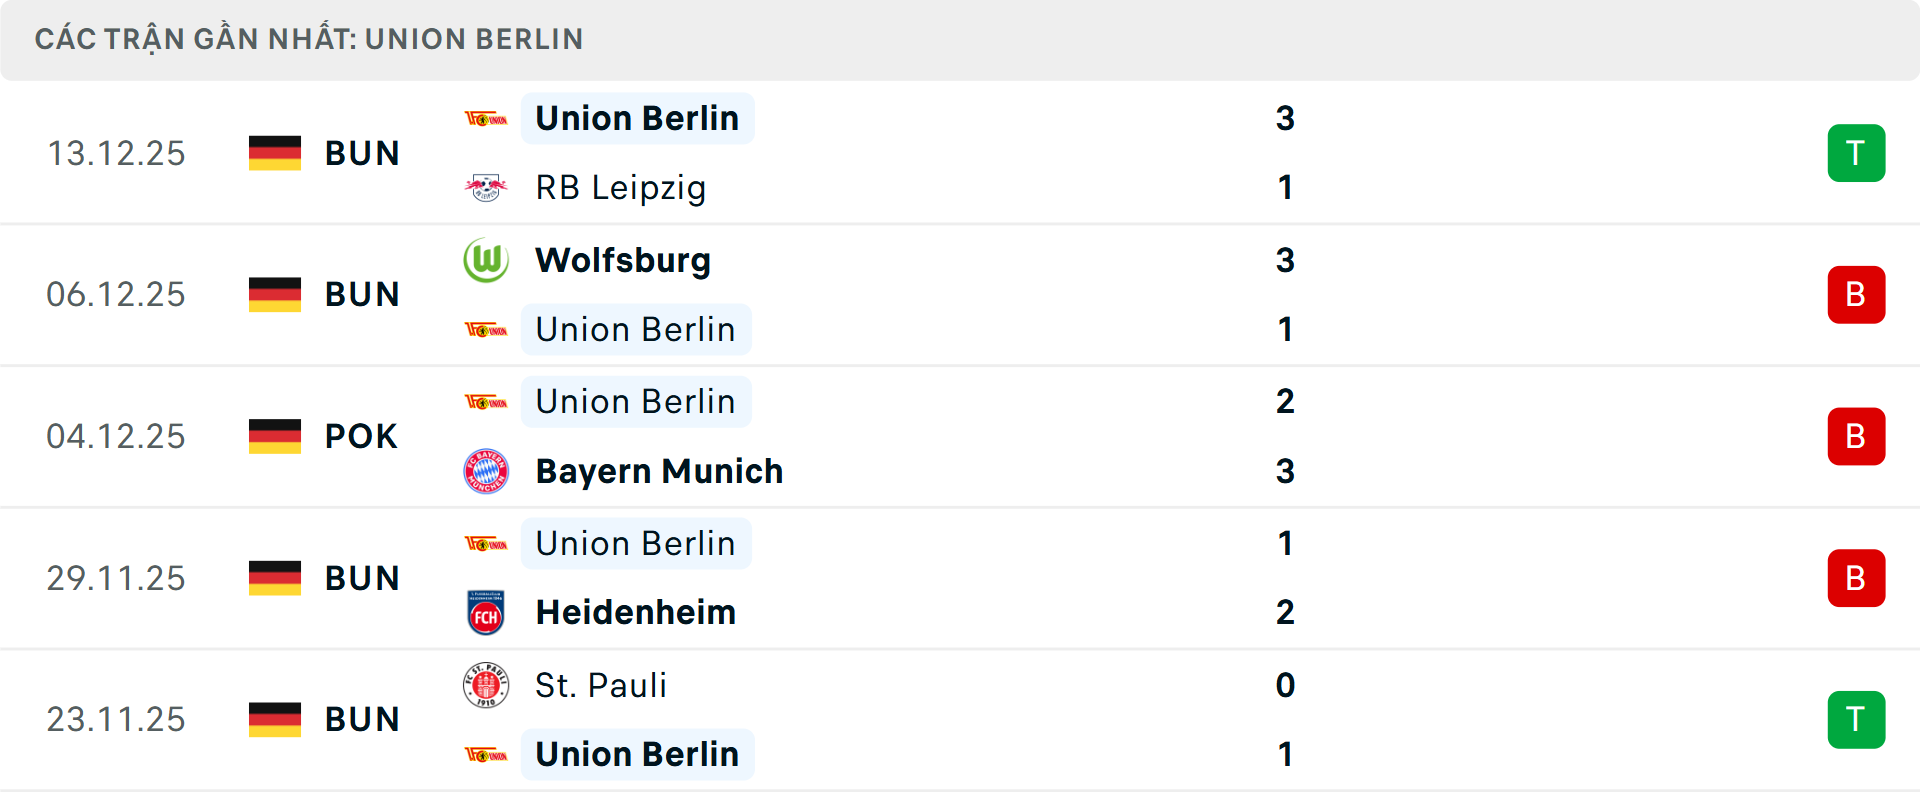Click the green T badge for the Leipzig match
This screenshot has width=1920, height=792.
[1856, 152]
